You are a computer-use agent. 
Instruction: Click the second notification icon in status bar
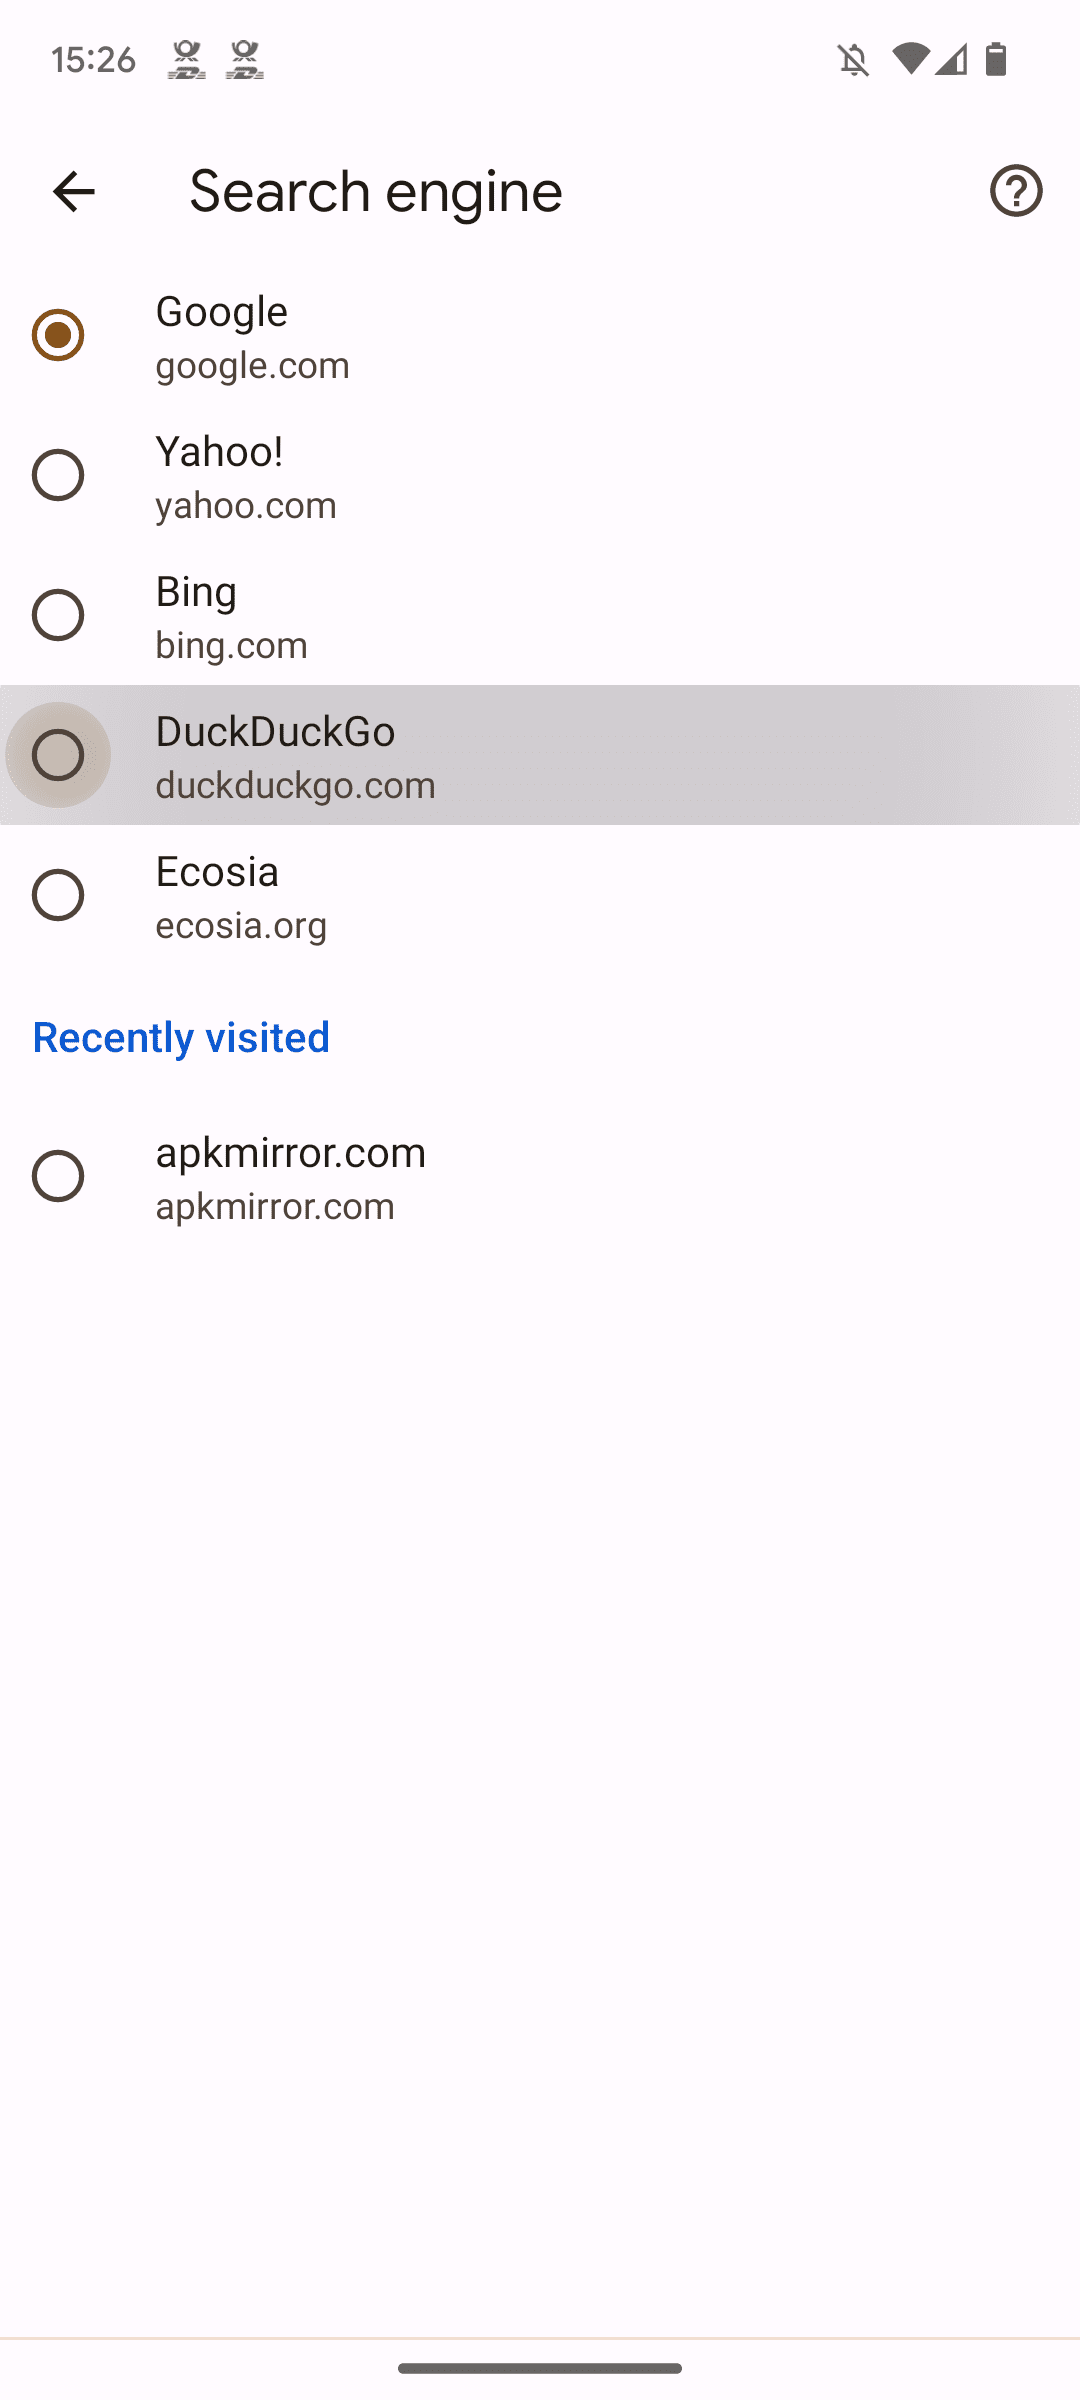tap(243, 60)
